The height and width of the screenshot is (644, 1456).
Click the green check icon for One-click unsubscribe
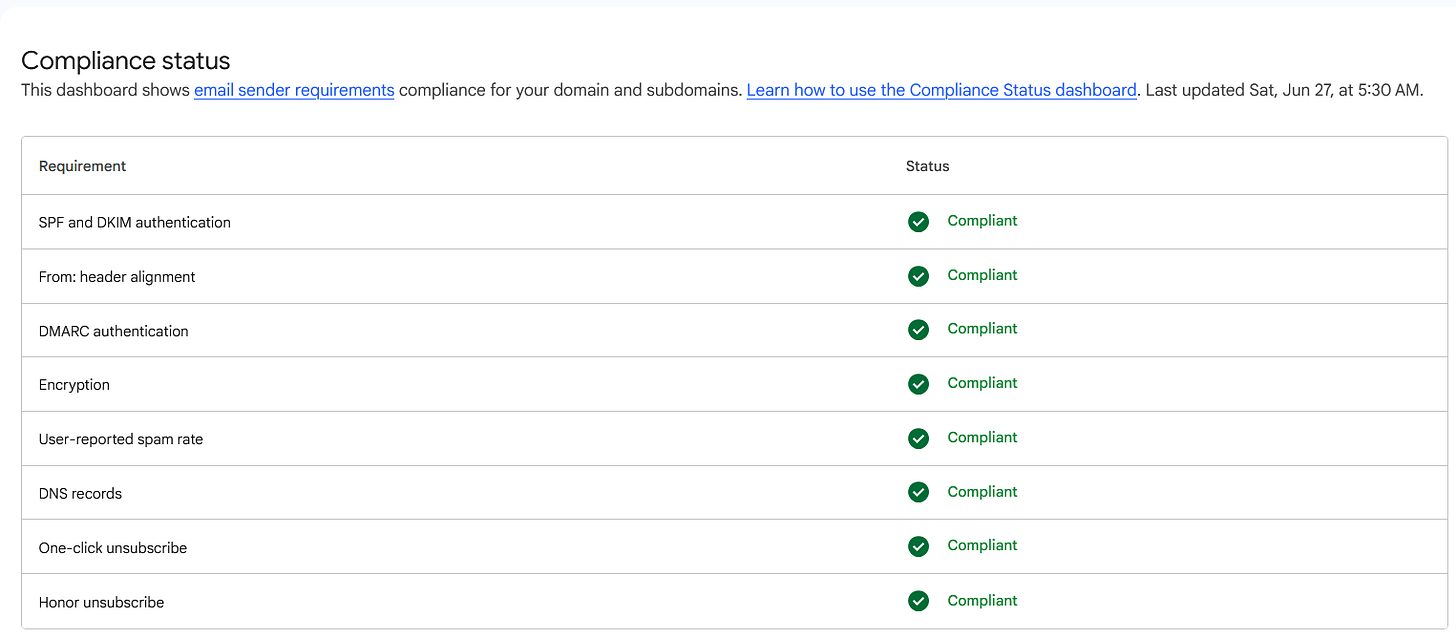[x=918, y=547]
